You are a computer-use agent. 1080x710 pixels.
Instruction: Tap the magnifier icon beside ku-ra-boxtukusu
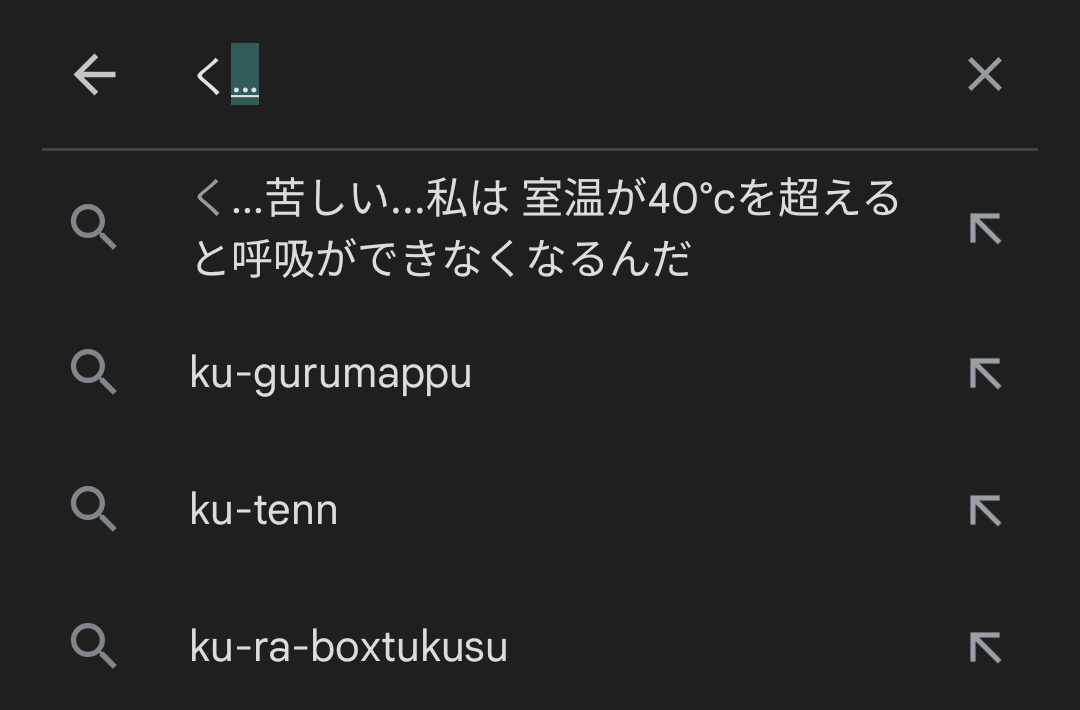pyautogui.click(x=94, y=646)
